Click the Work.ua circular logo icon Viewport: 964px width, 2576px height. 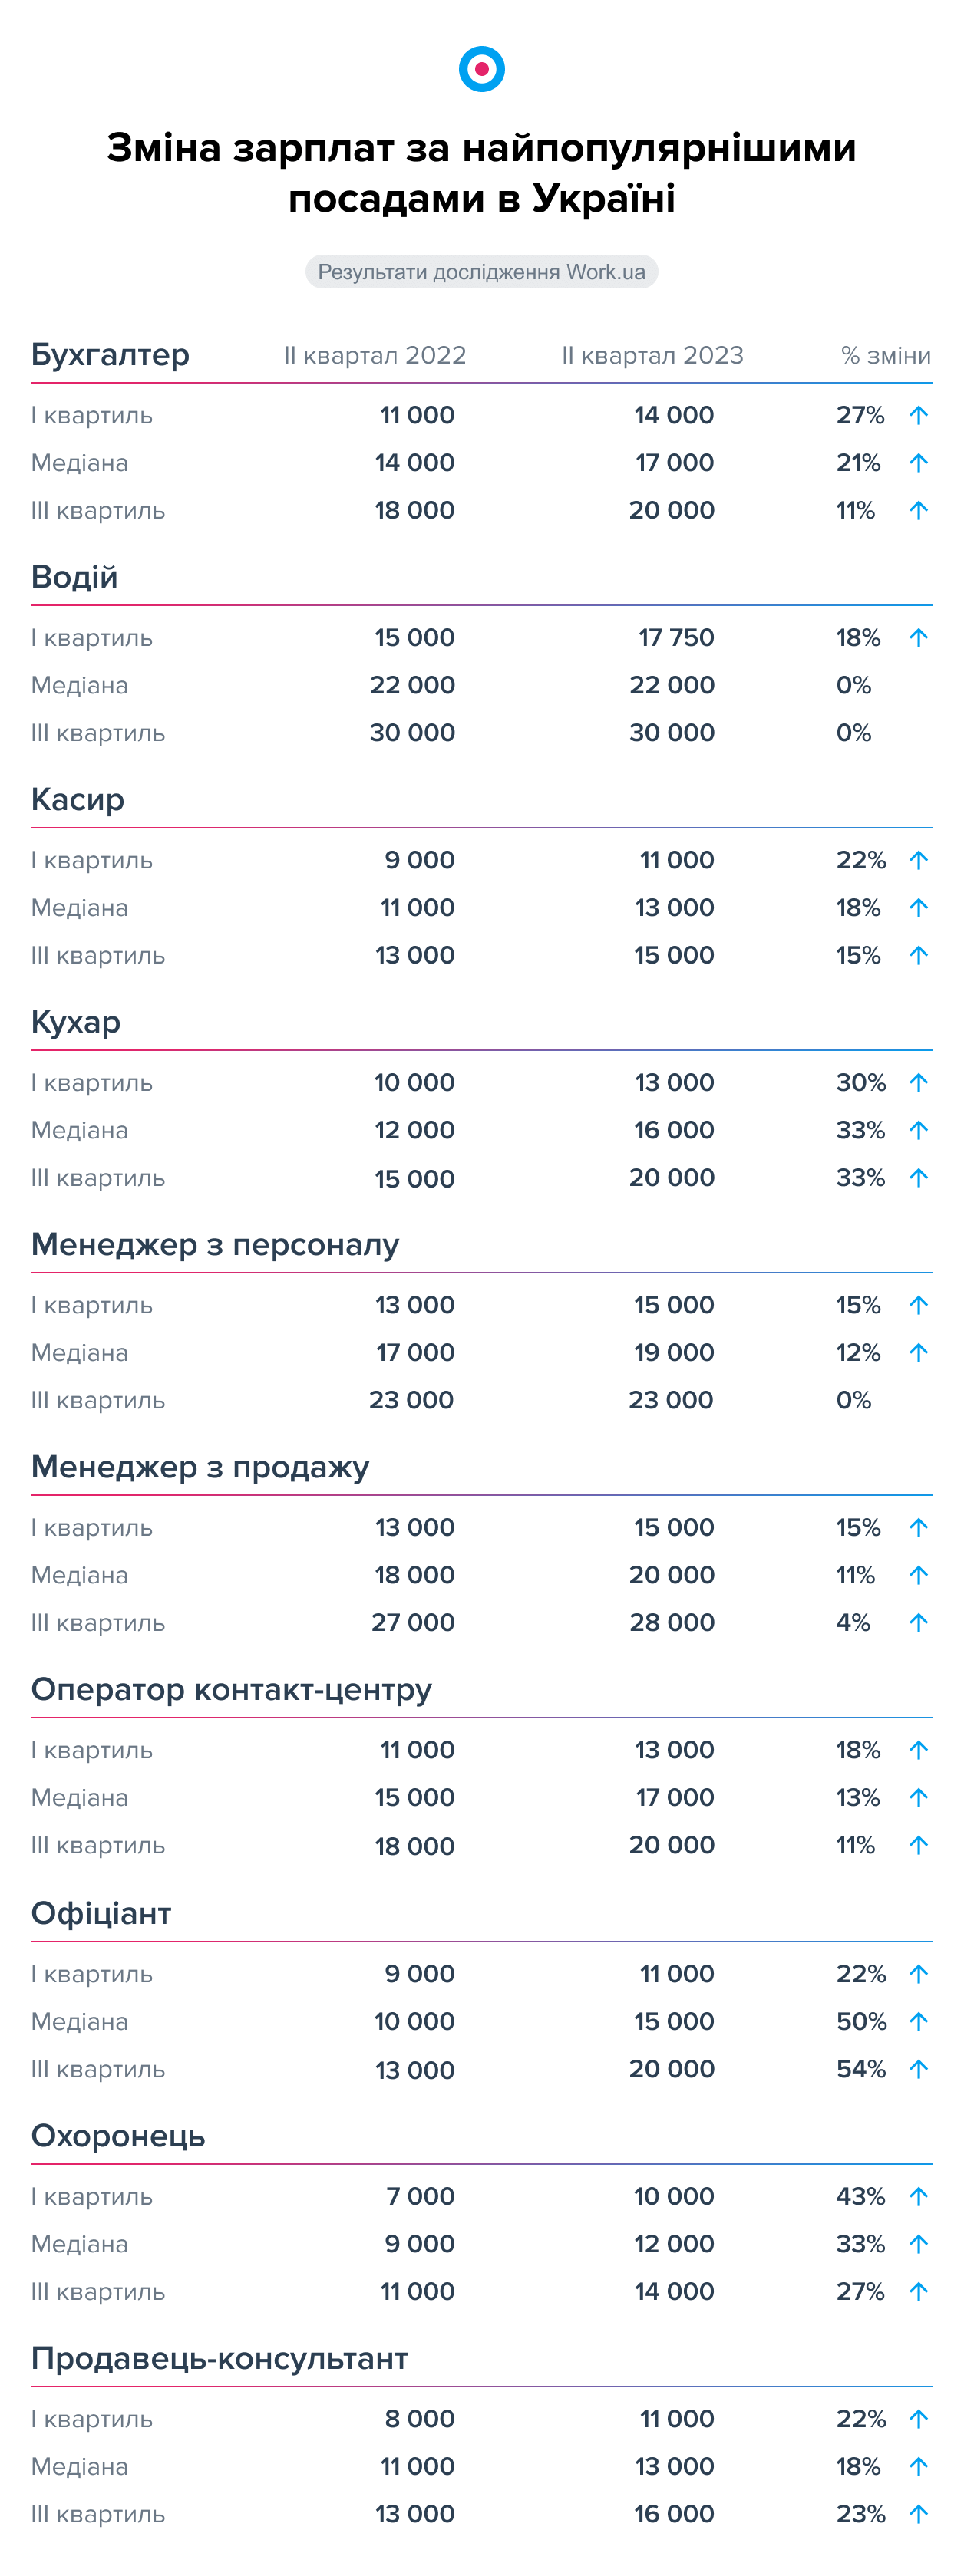coord(481,69)
